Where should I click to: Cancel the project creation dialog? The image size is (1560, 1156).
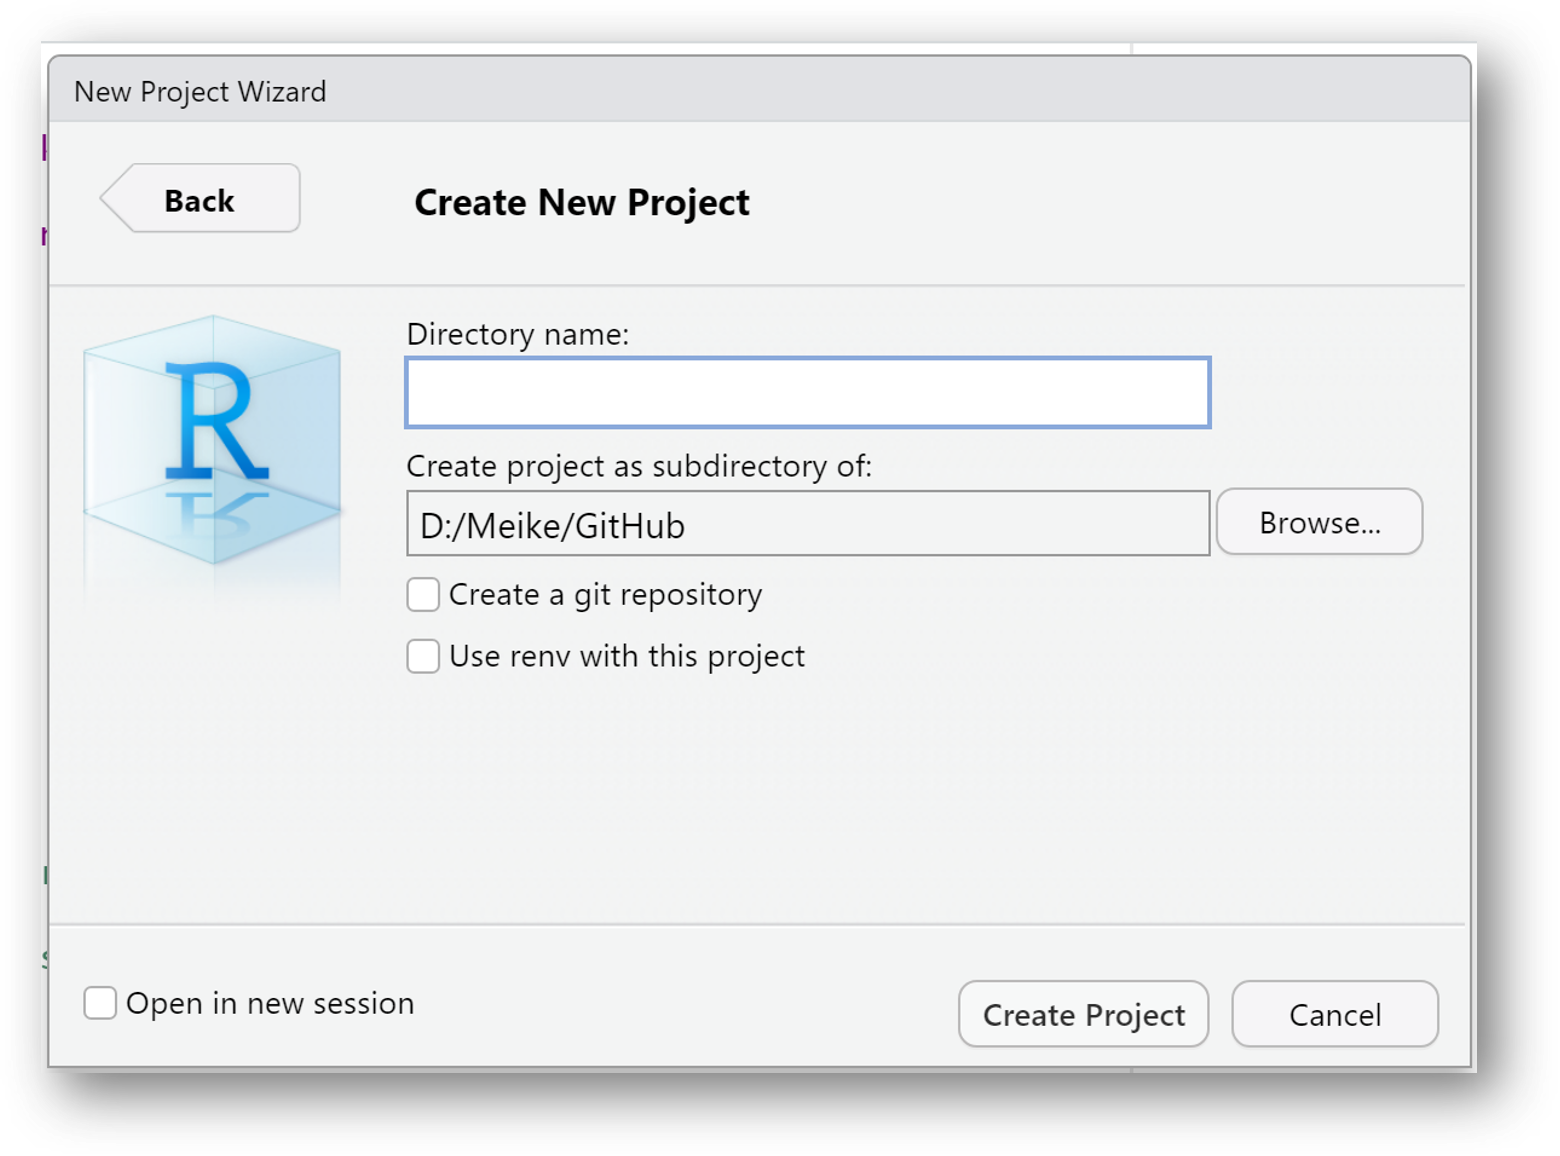(x=1334, y=1014)
